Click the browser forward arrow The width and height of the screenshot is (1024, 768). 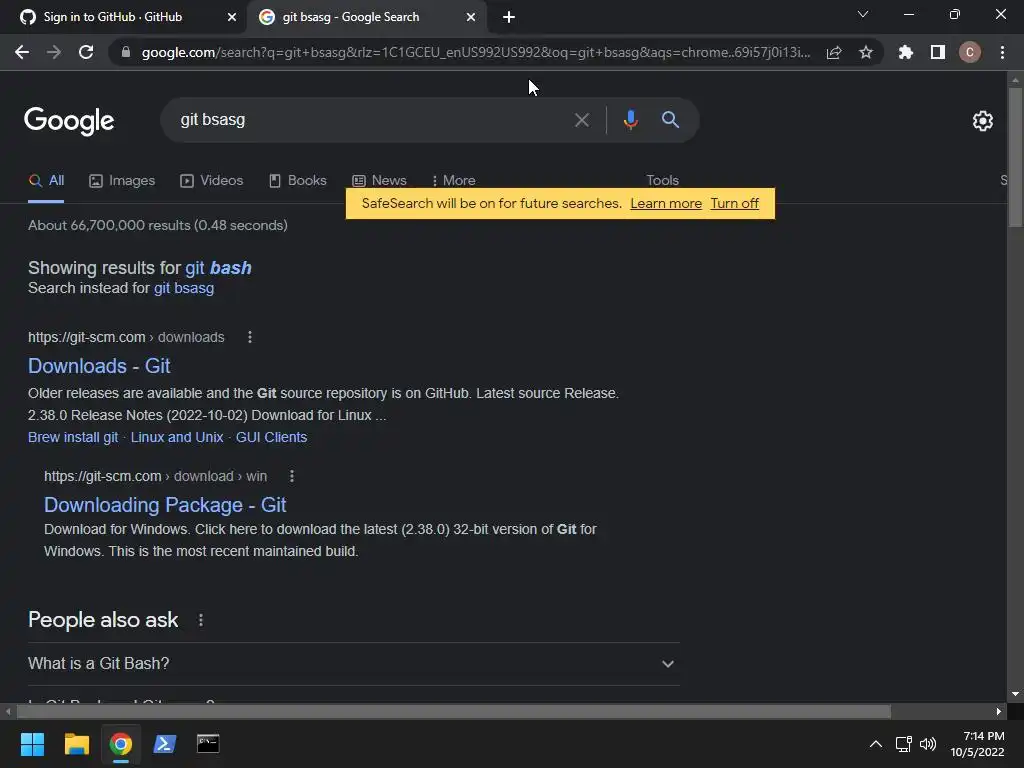(54, 52)
